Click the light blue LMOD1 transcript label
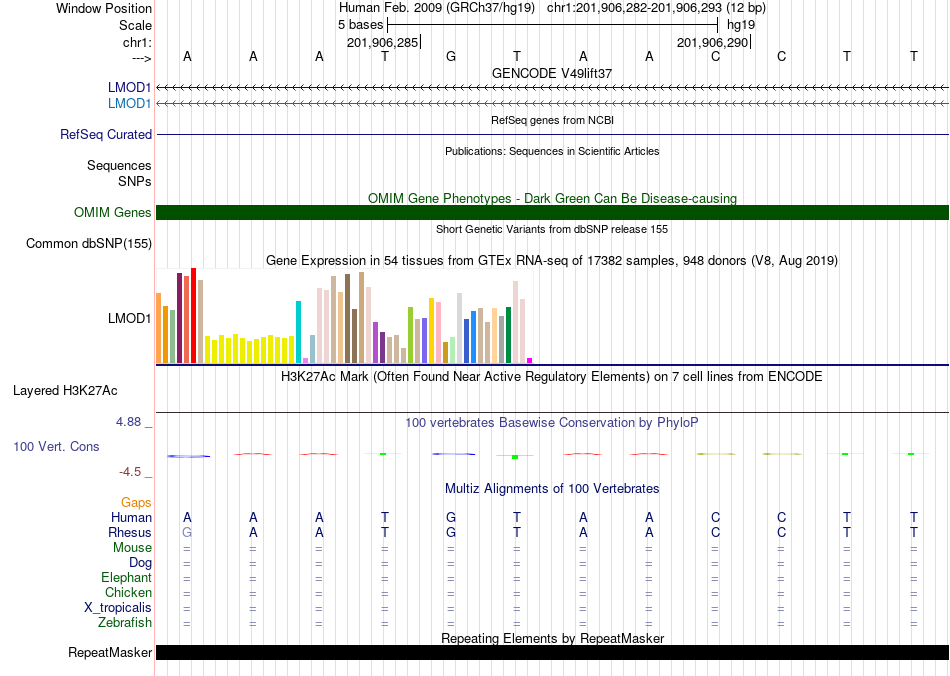This screenshot has width=950, height=676. click(x=129, y=104)
